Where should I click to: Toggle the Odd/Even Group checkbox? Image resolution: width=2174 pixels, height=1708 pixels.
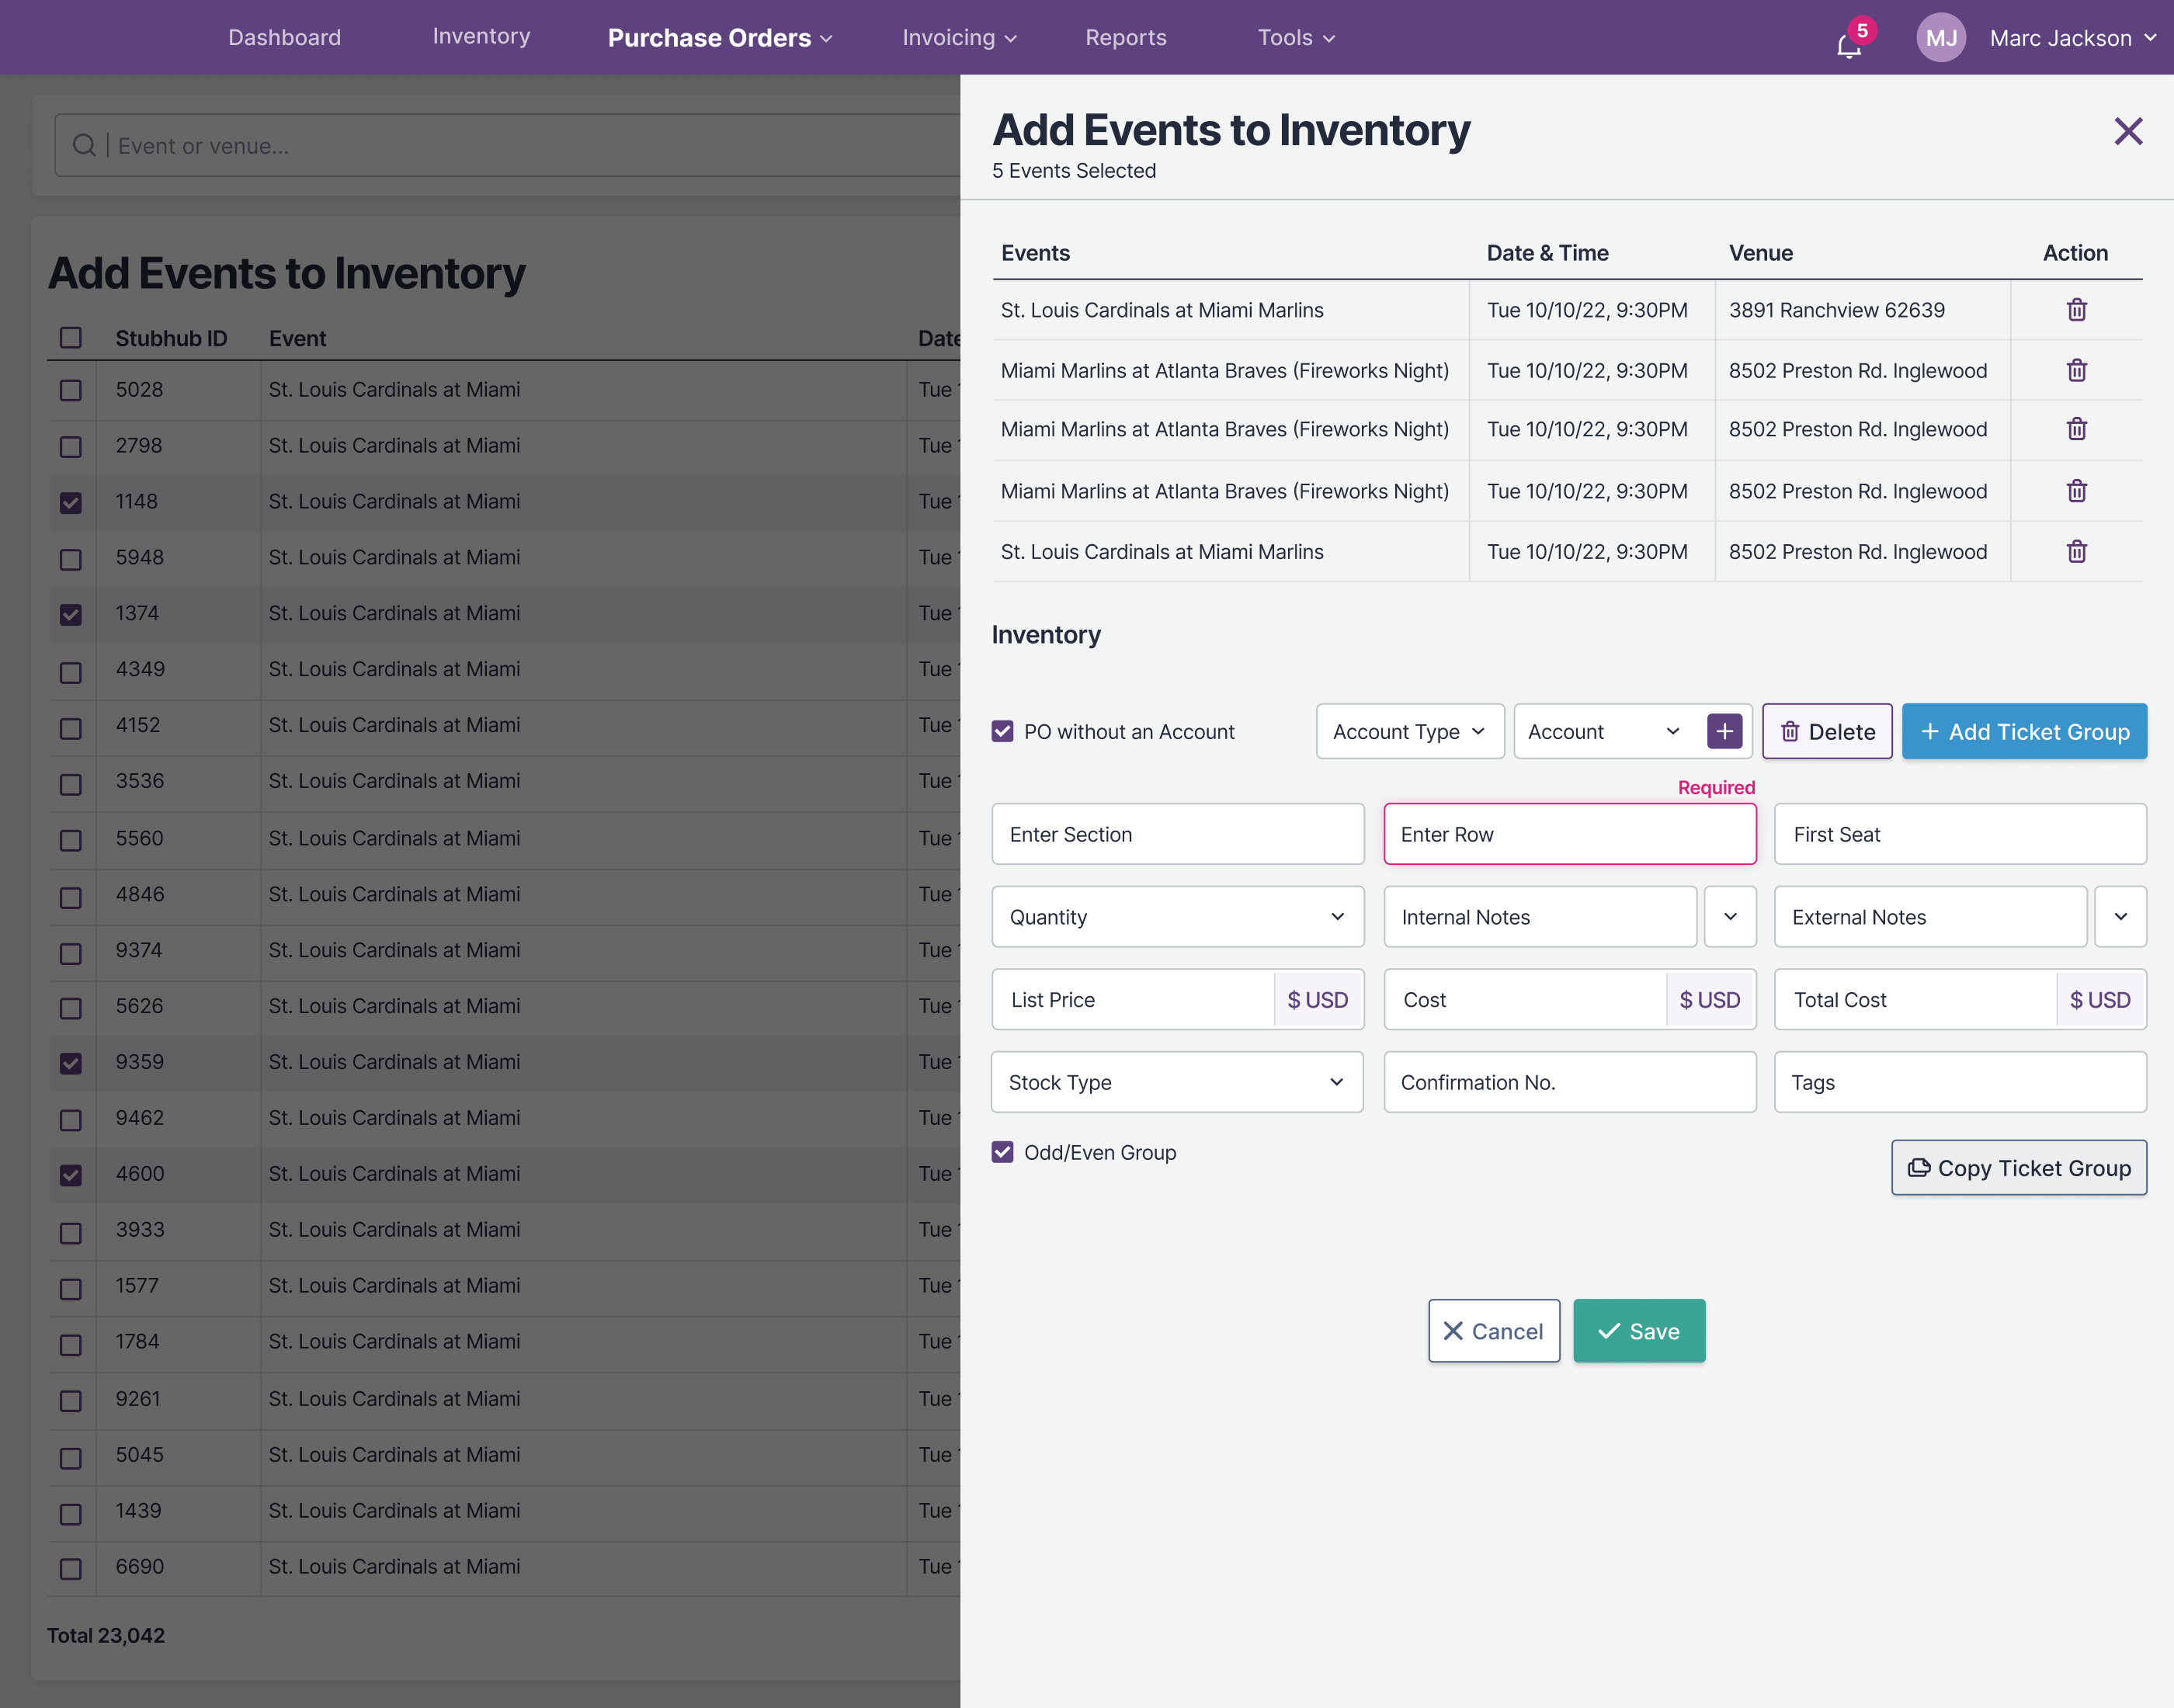[x=1002, y=1152]
